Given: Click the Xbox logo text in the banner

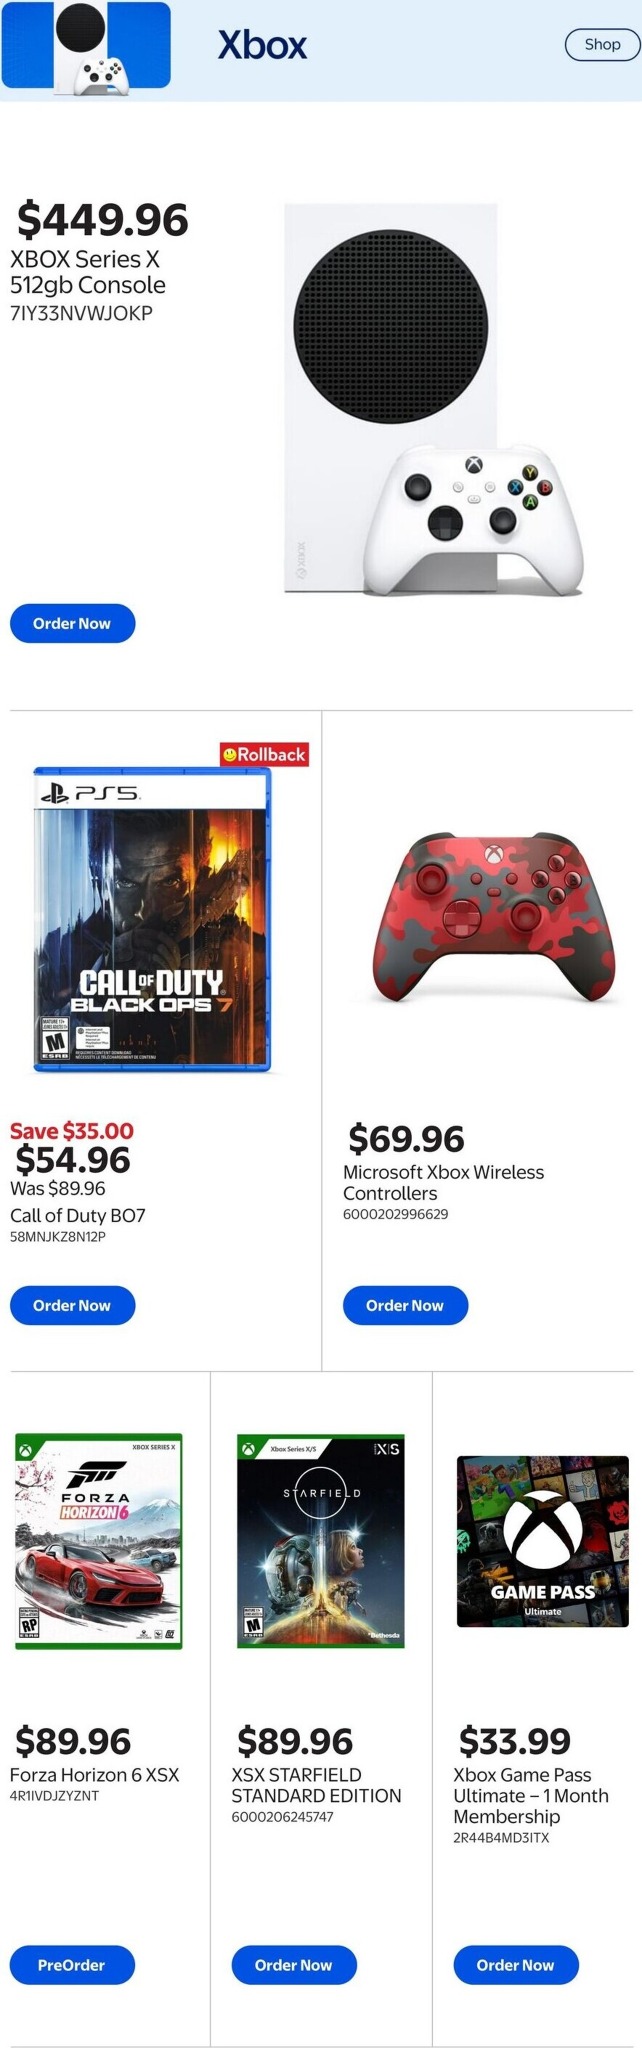Looking at the screenshot, I should coord(262,46).
